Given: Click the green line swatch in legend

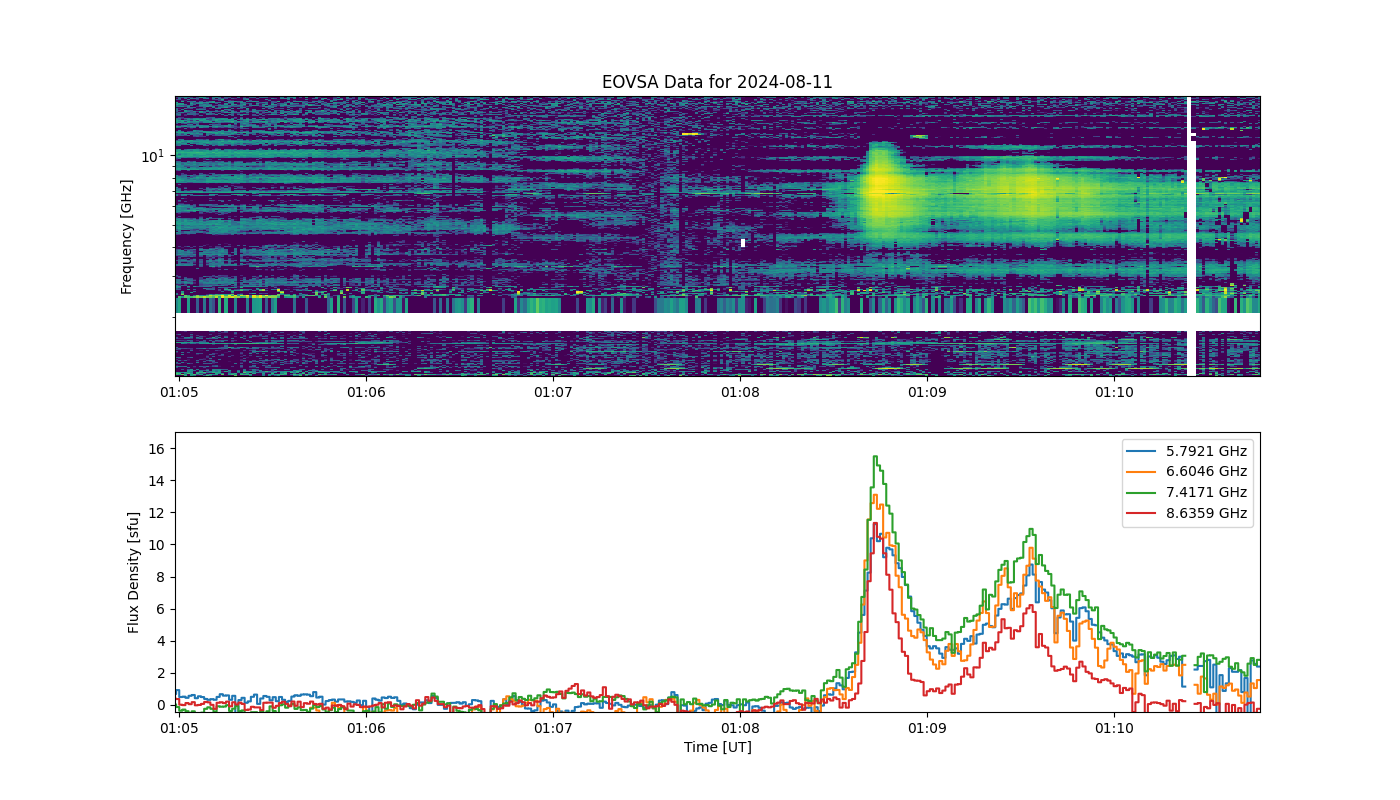Looking at the screenshot, I should click(1144, 493).
